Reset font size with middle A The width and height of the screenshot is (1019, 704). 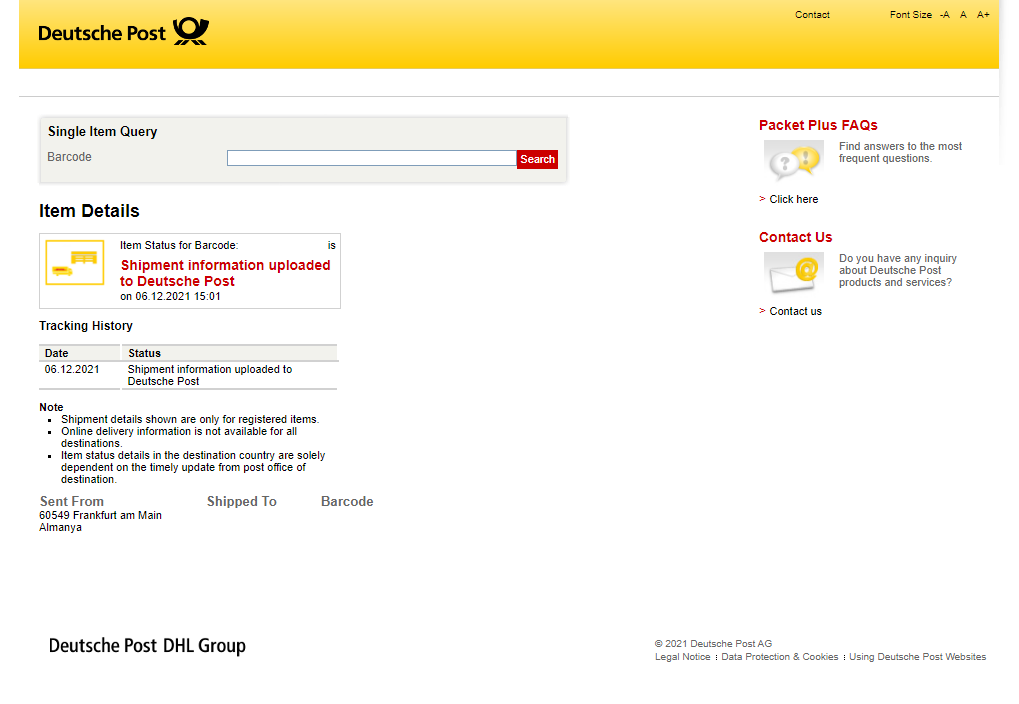(963, 15)
